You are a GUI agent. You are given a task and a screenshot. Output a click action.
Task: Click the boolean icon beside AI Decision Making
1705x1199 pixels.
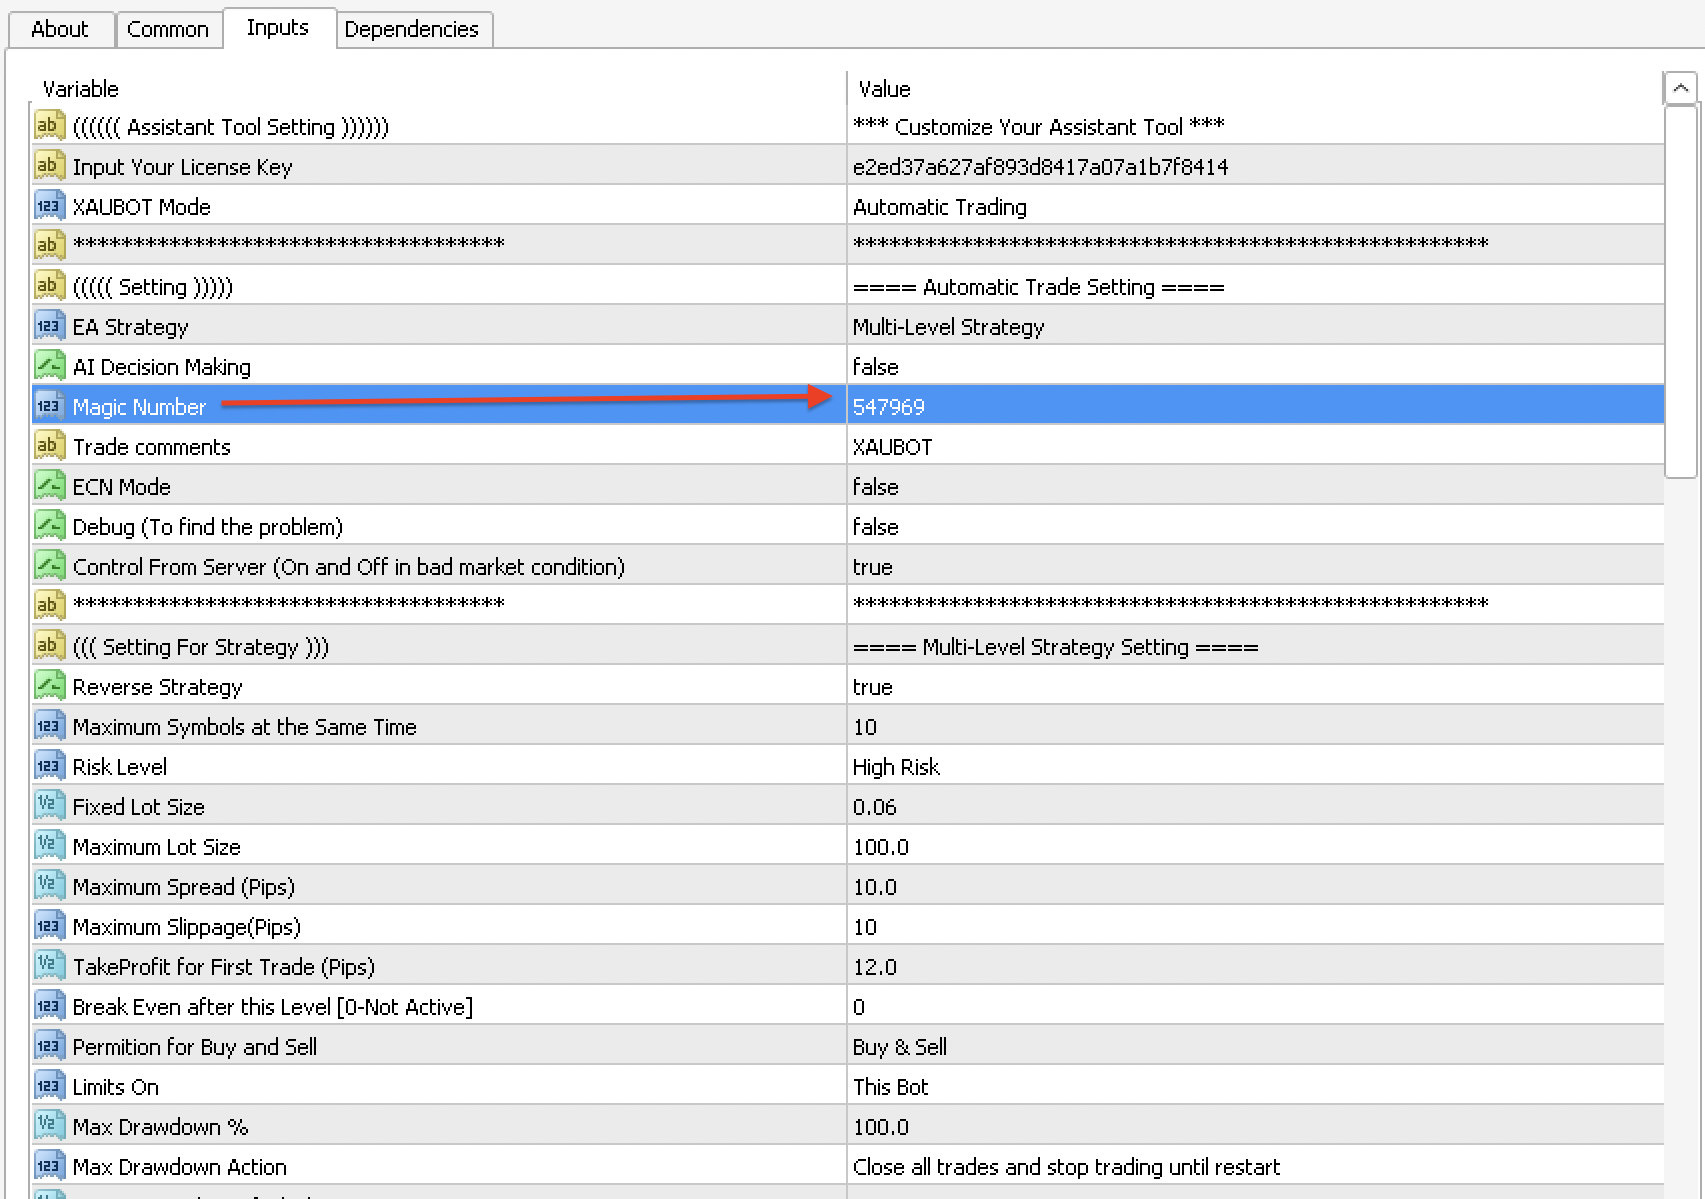coord(49,366)
